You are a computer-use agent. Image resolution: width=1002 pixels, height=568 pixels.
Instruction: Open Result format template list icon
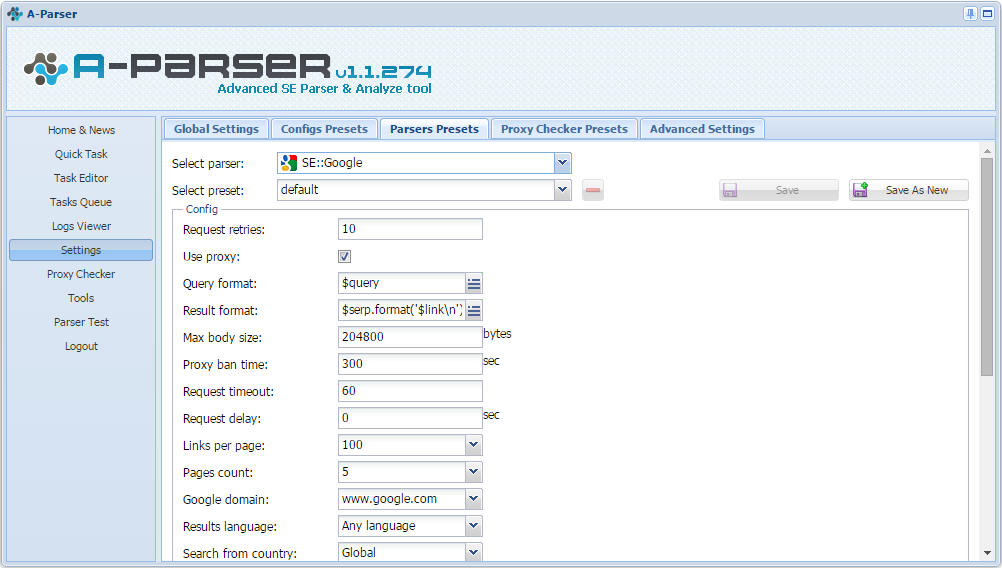click(x=474, y=311)
